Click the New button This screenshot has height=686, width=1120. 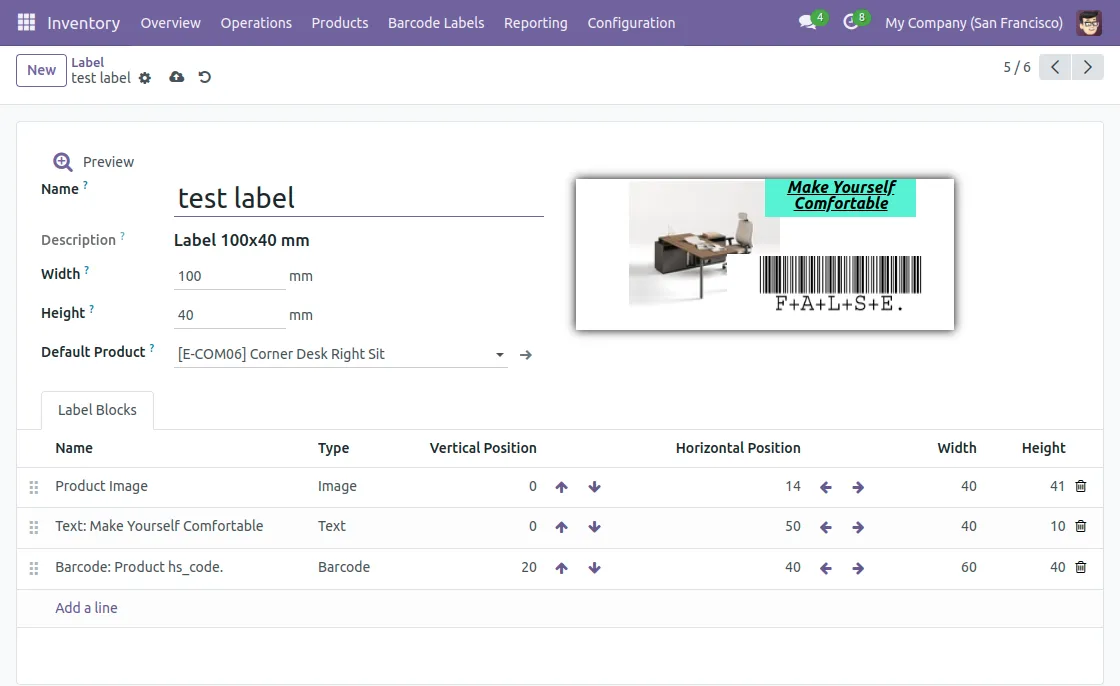41,70
